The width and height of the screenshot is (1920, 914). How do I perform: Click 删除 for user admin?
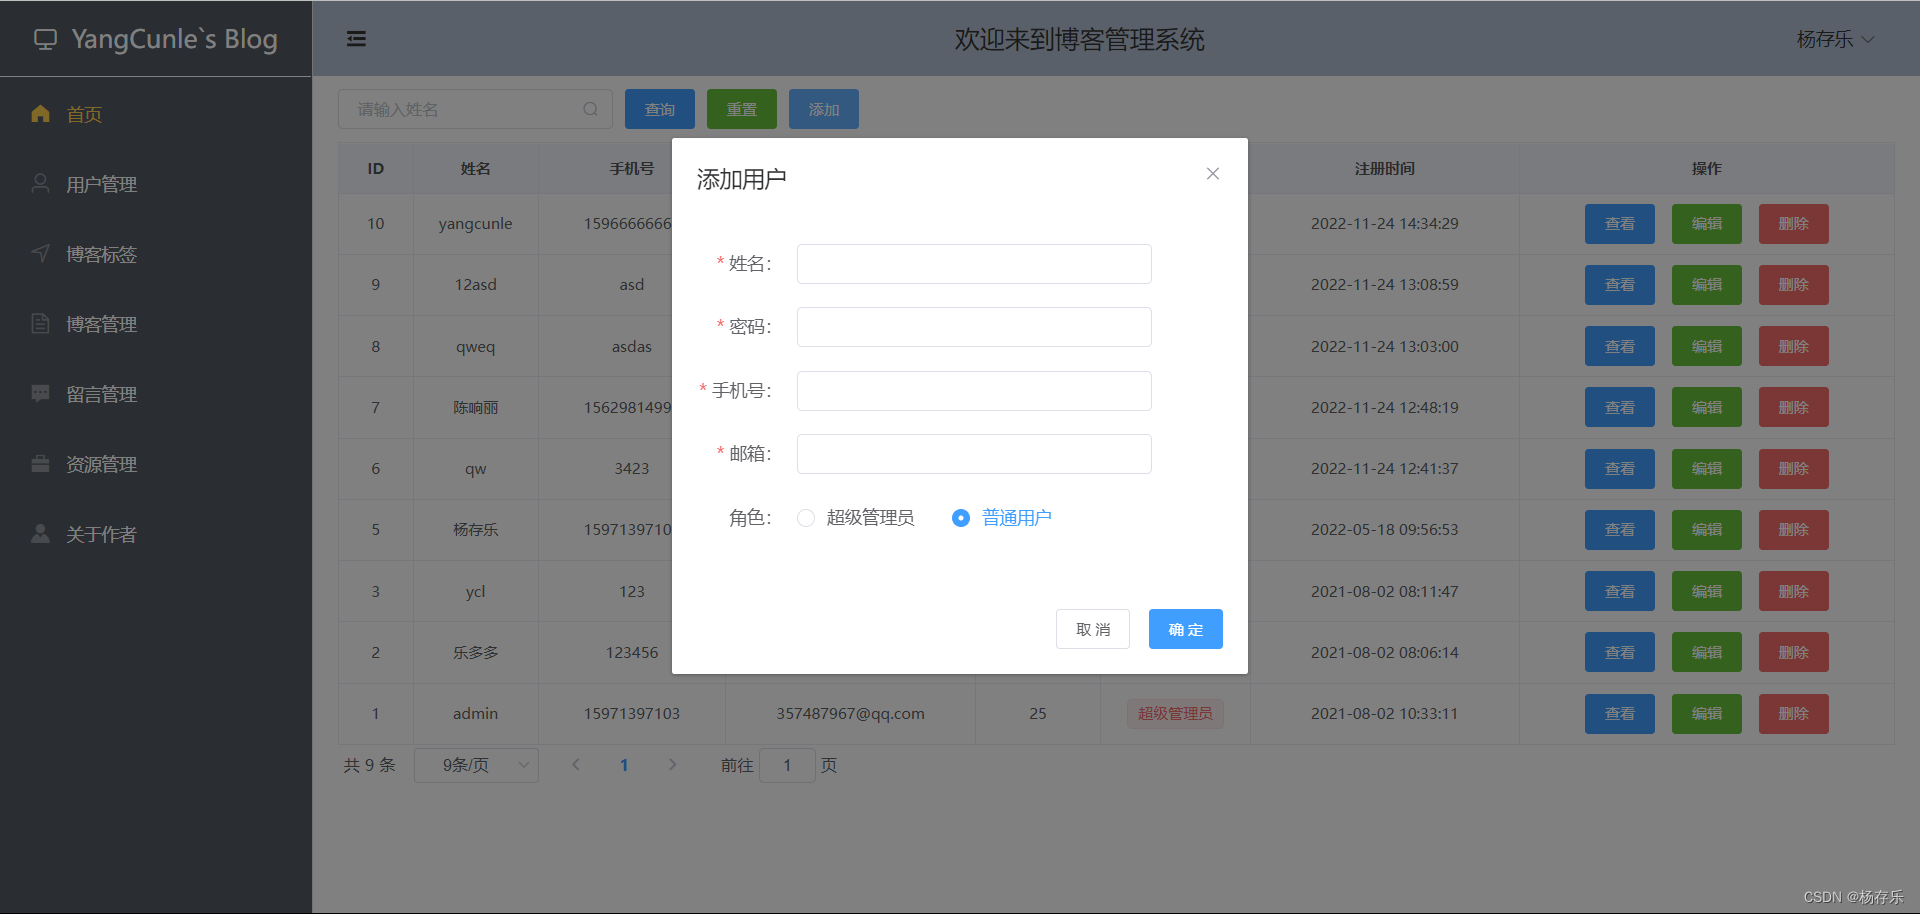click(1794, 714)
